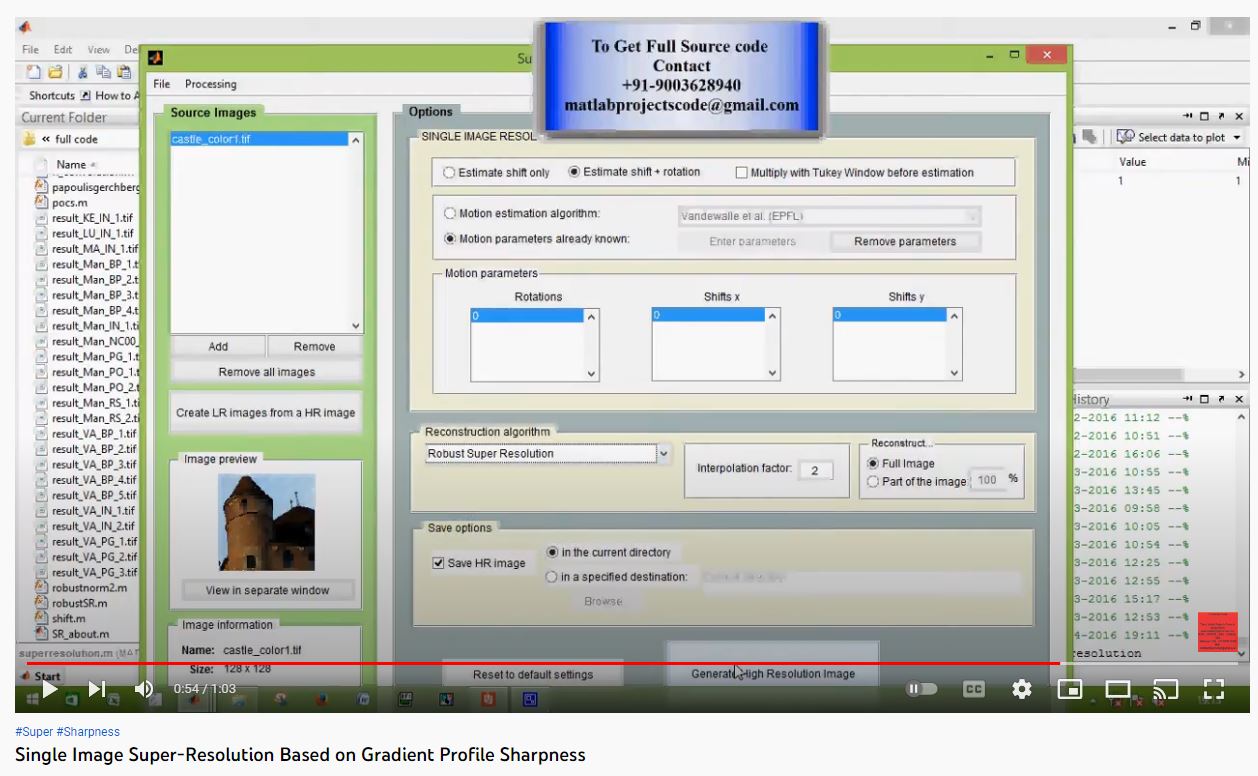Click Paste icon in MATLAB toolbar

(x=123, y=71)
